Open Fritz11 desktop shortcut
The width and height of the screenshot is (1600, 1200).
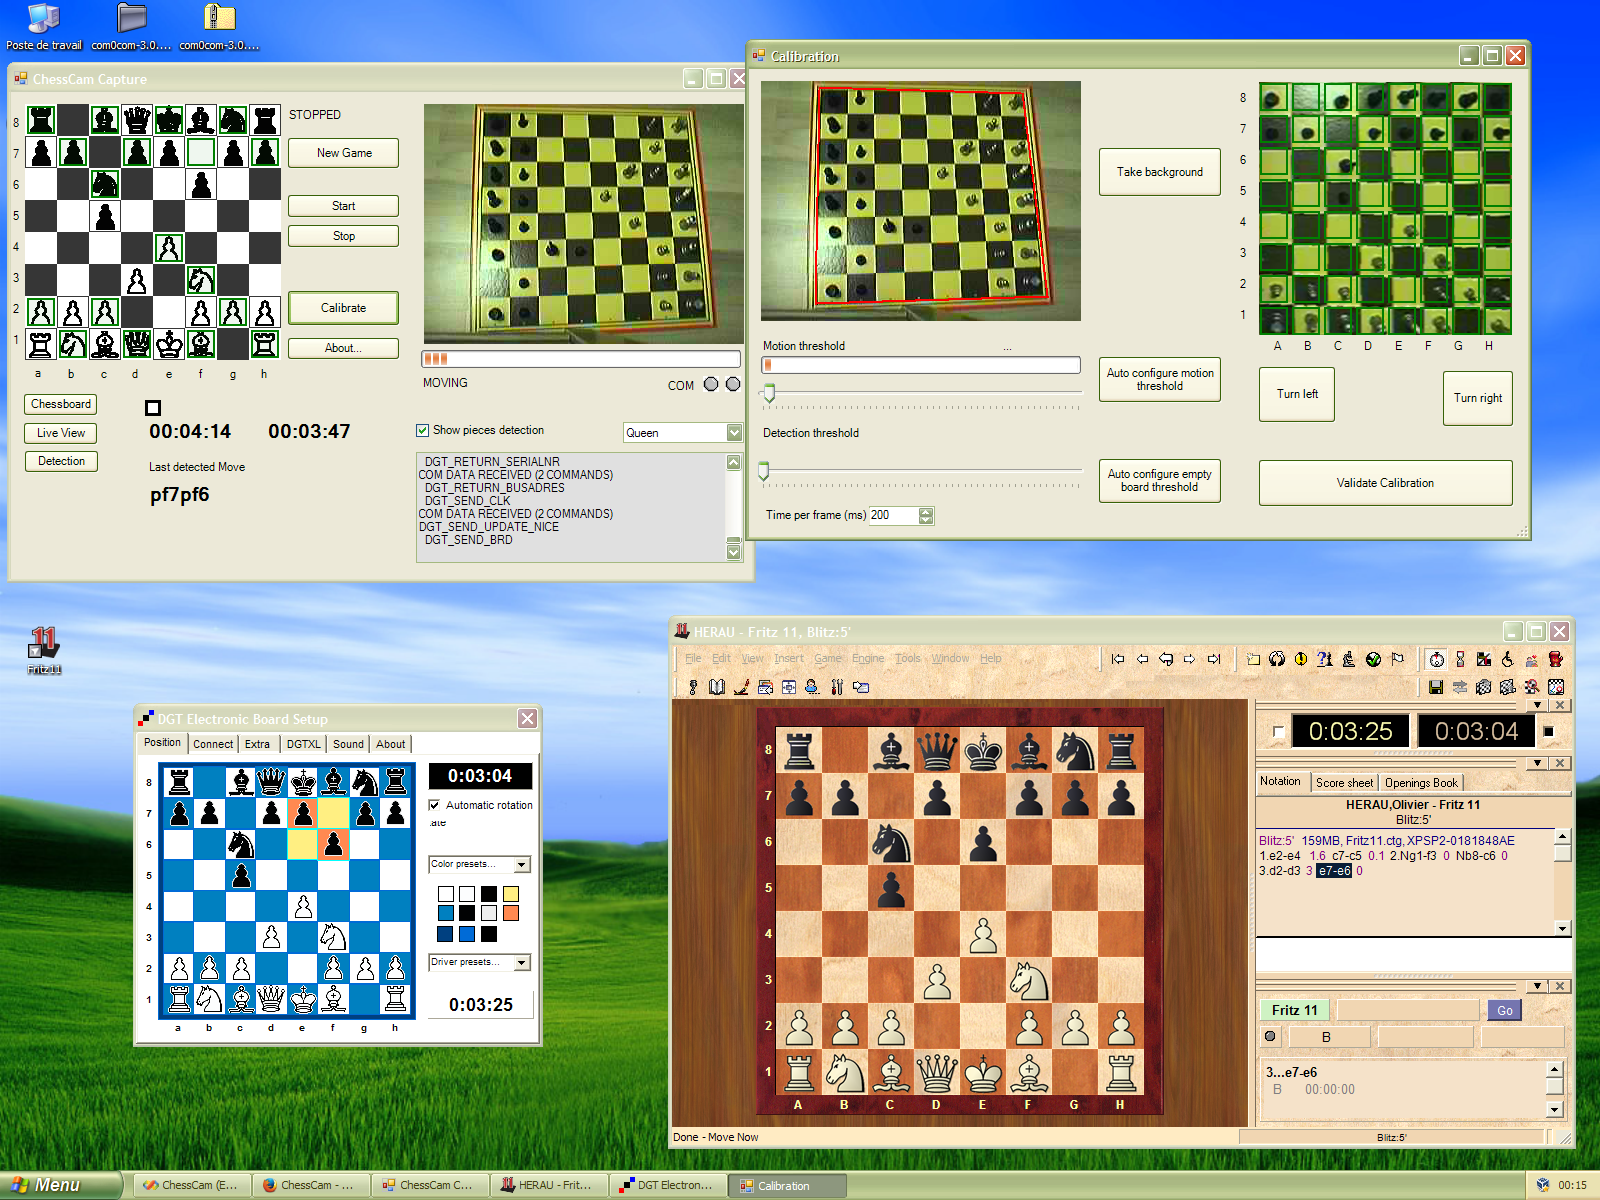click(x=44, y=651)
